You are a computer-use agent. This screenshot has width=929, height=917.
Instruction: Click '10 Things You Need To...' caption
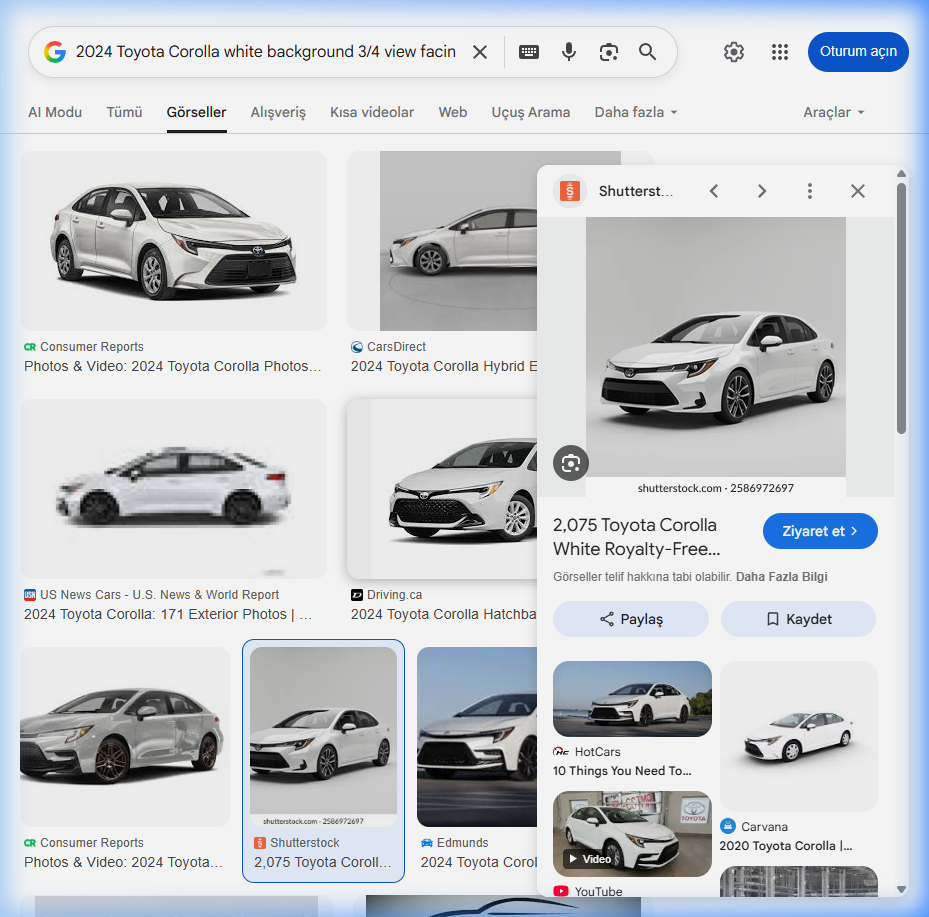pyautogui.click(x=622, y=771)
